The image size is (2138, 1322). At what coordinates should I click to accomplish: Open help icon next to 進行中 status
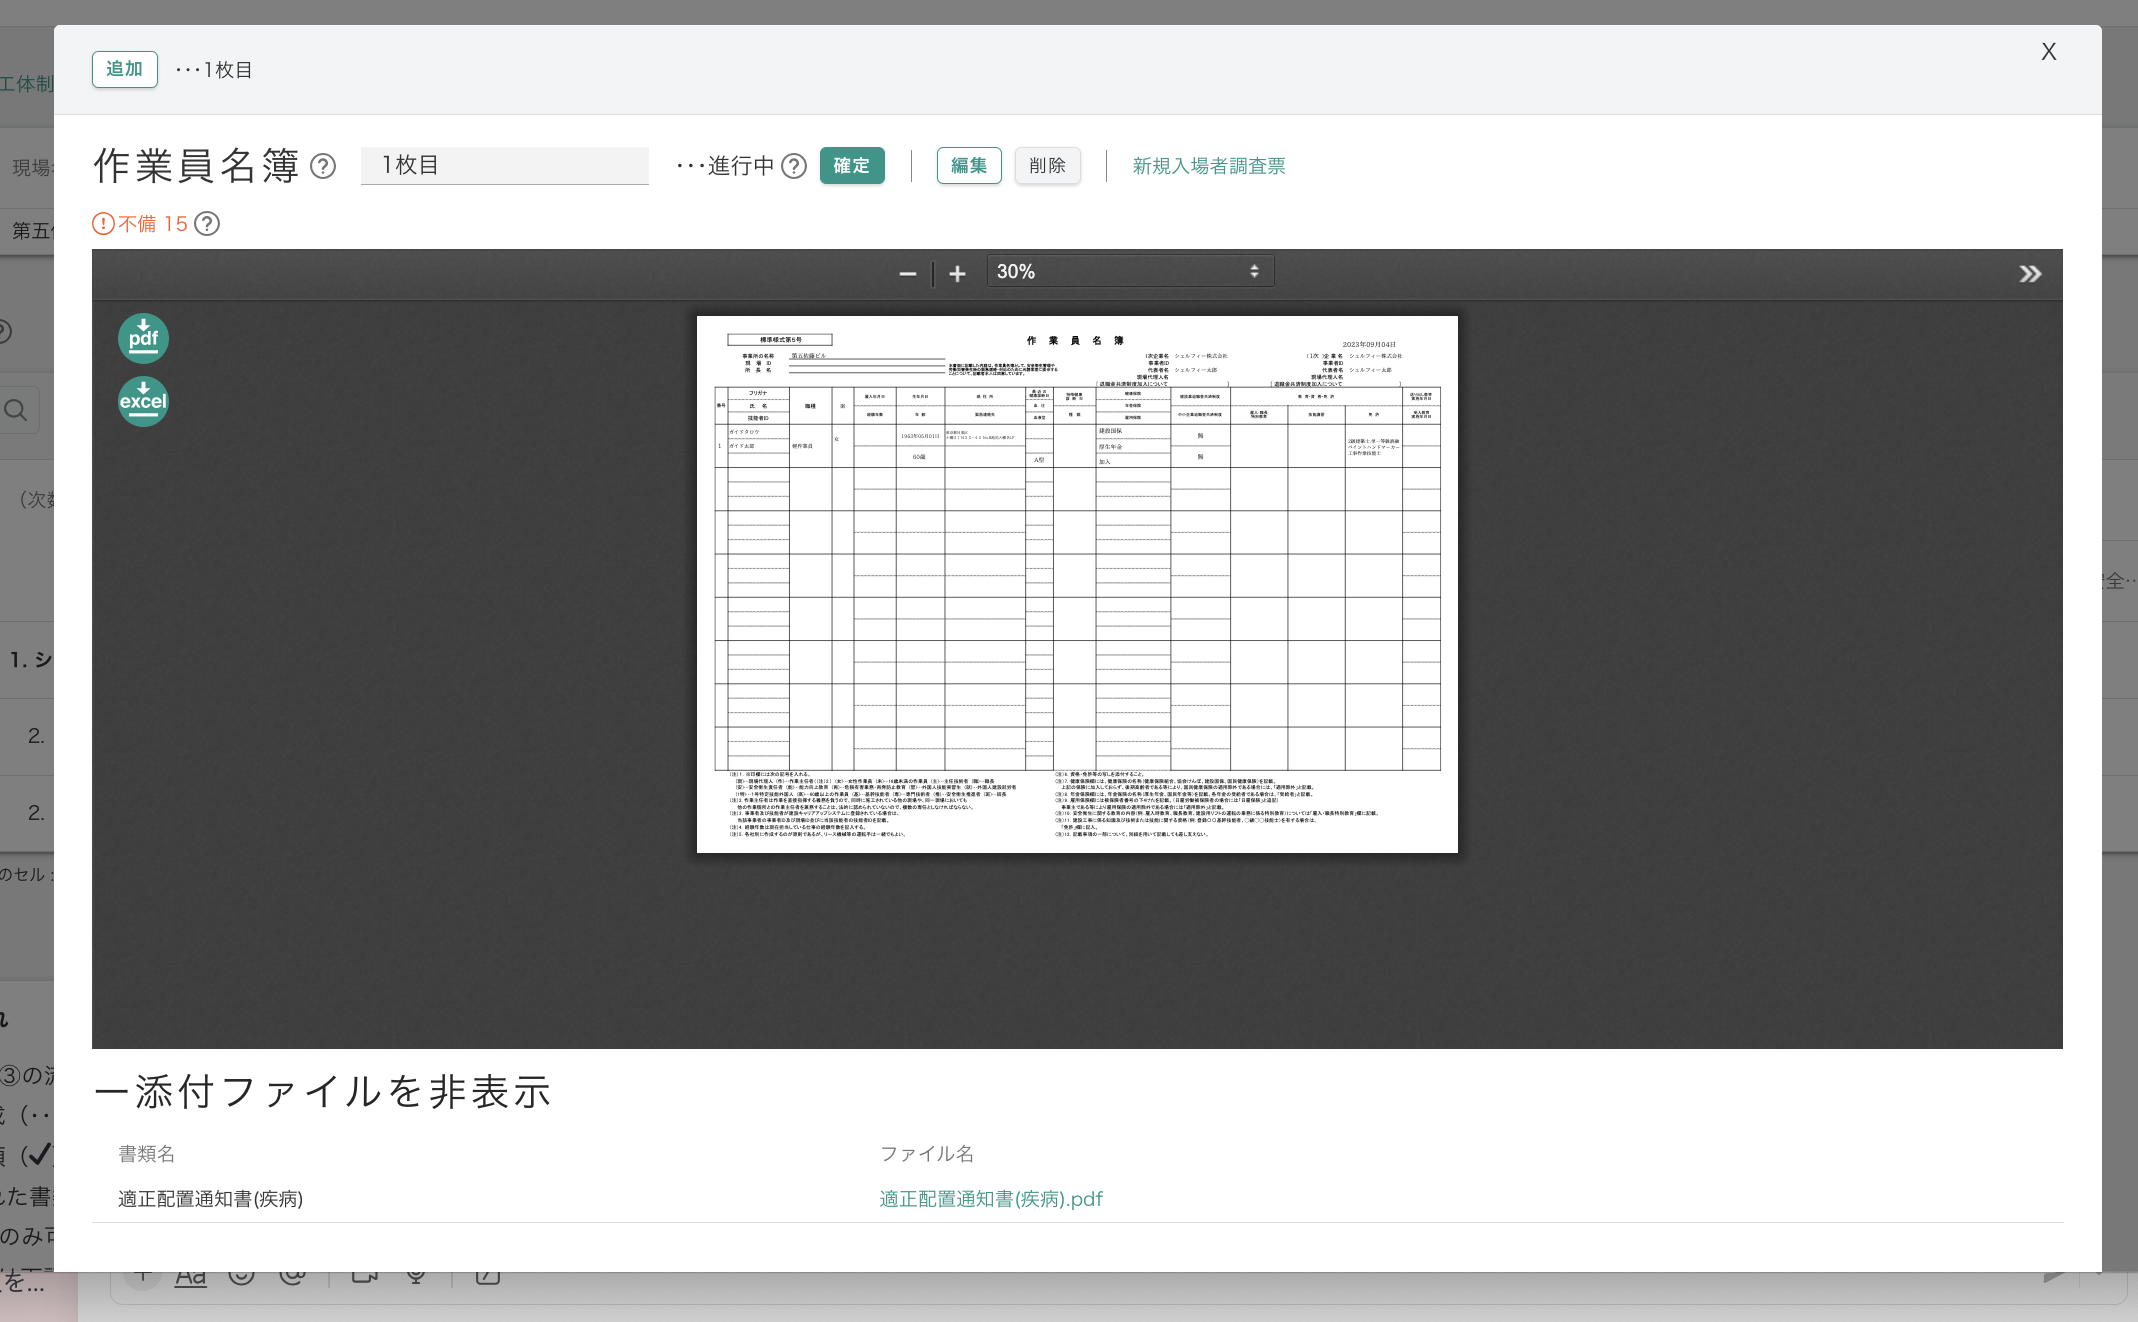[794, 166]
